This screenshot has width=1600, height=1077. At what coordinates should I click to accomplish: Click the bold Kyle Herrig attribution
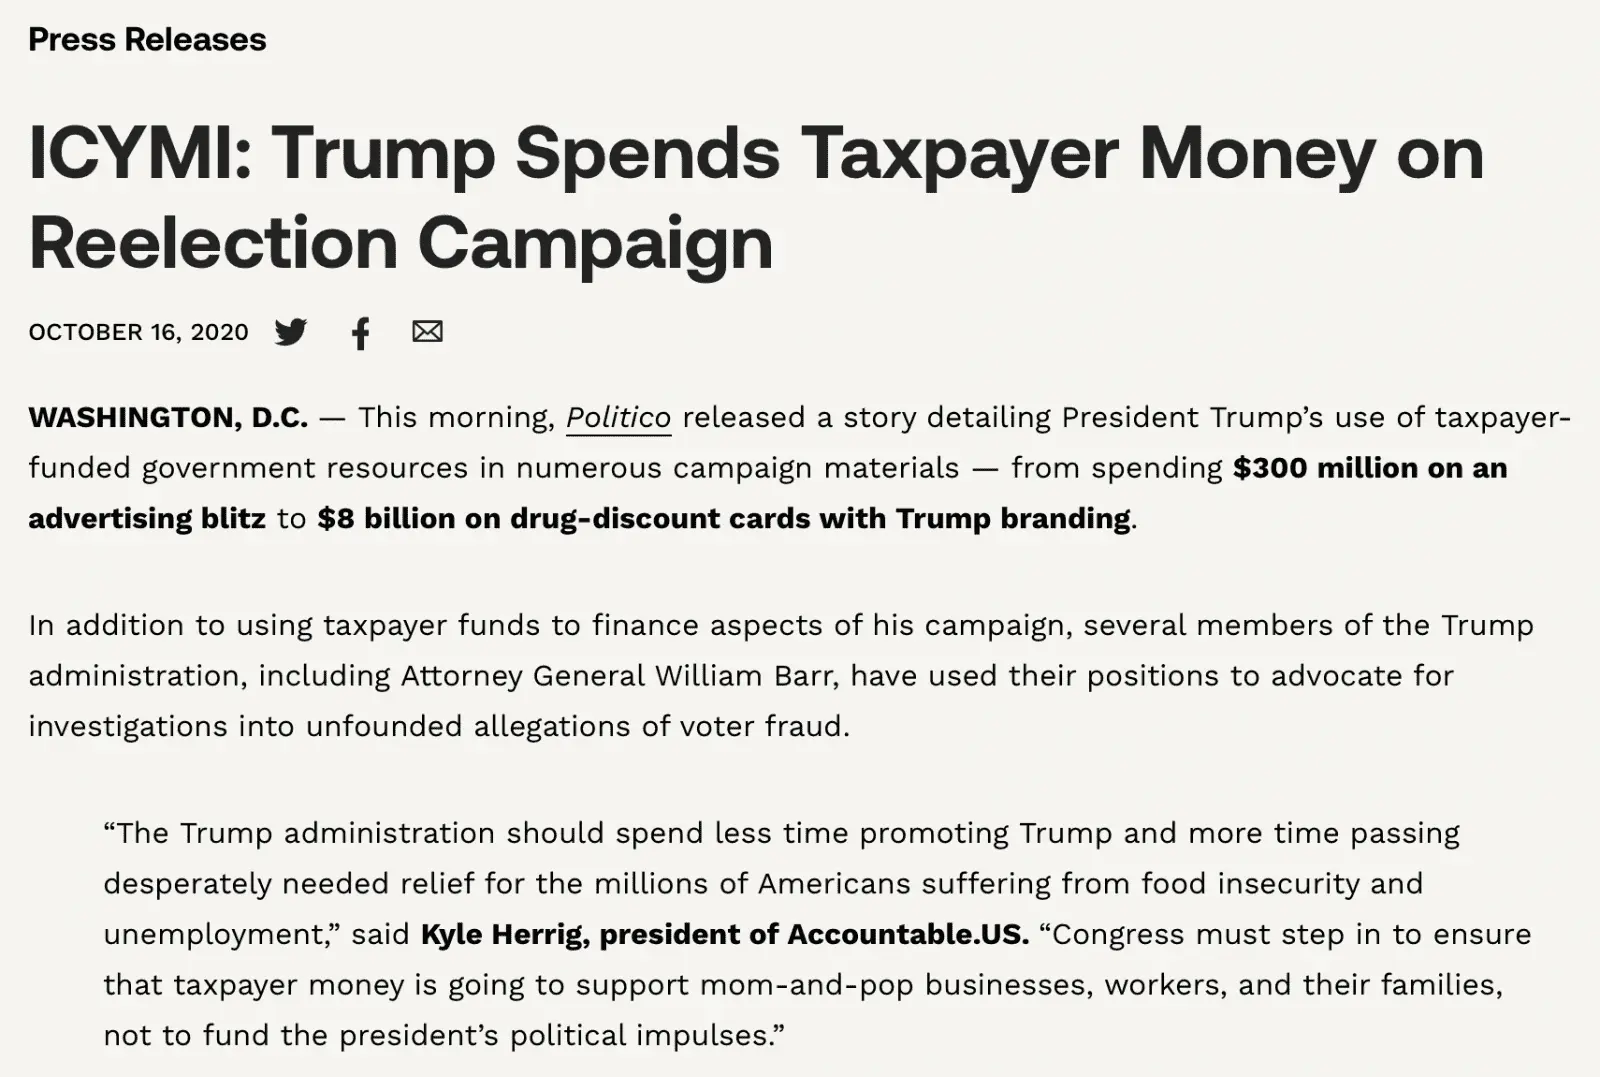pyautogui.click(x=724, y=934)
